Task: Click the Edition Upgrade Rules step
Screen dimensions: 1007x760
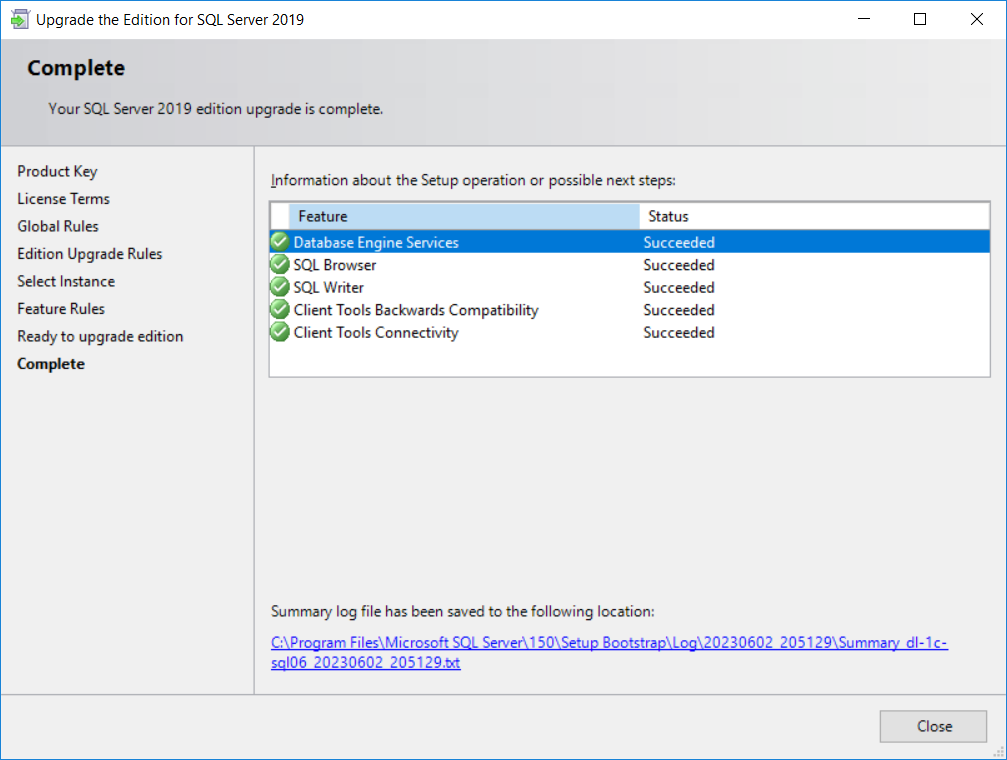Action: click(x=90, y=254)
